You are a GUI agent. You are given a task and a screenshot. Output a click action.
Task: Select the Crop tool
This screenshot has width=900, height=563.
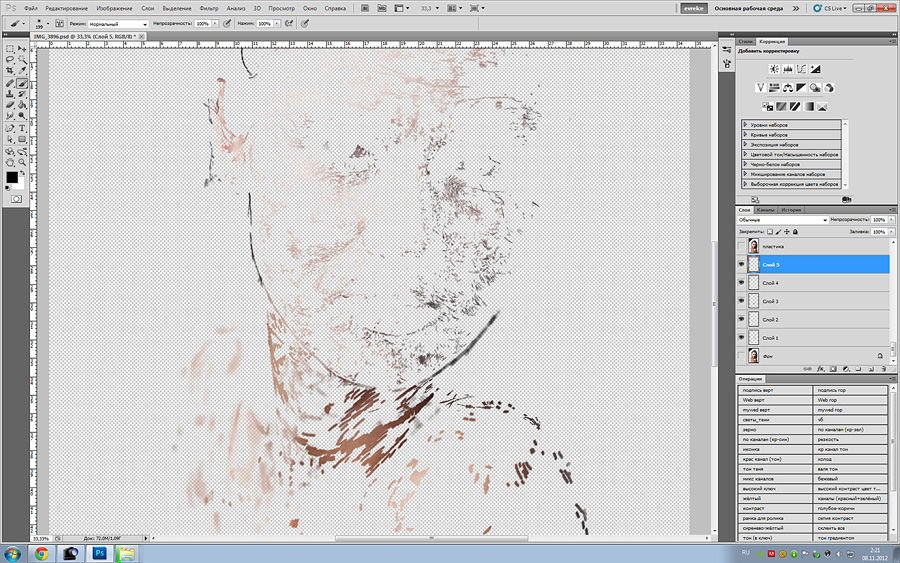coord(10,71)
